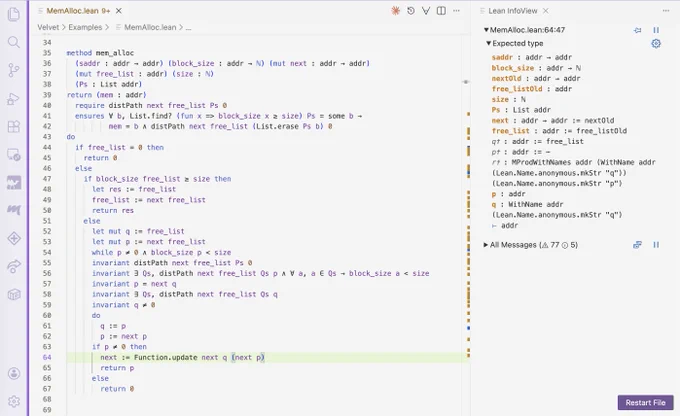
Task: Click 'free_list := next free_list' on line 49
Action: pyautogui.click(x=149, y=200)
